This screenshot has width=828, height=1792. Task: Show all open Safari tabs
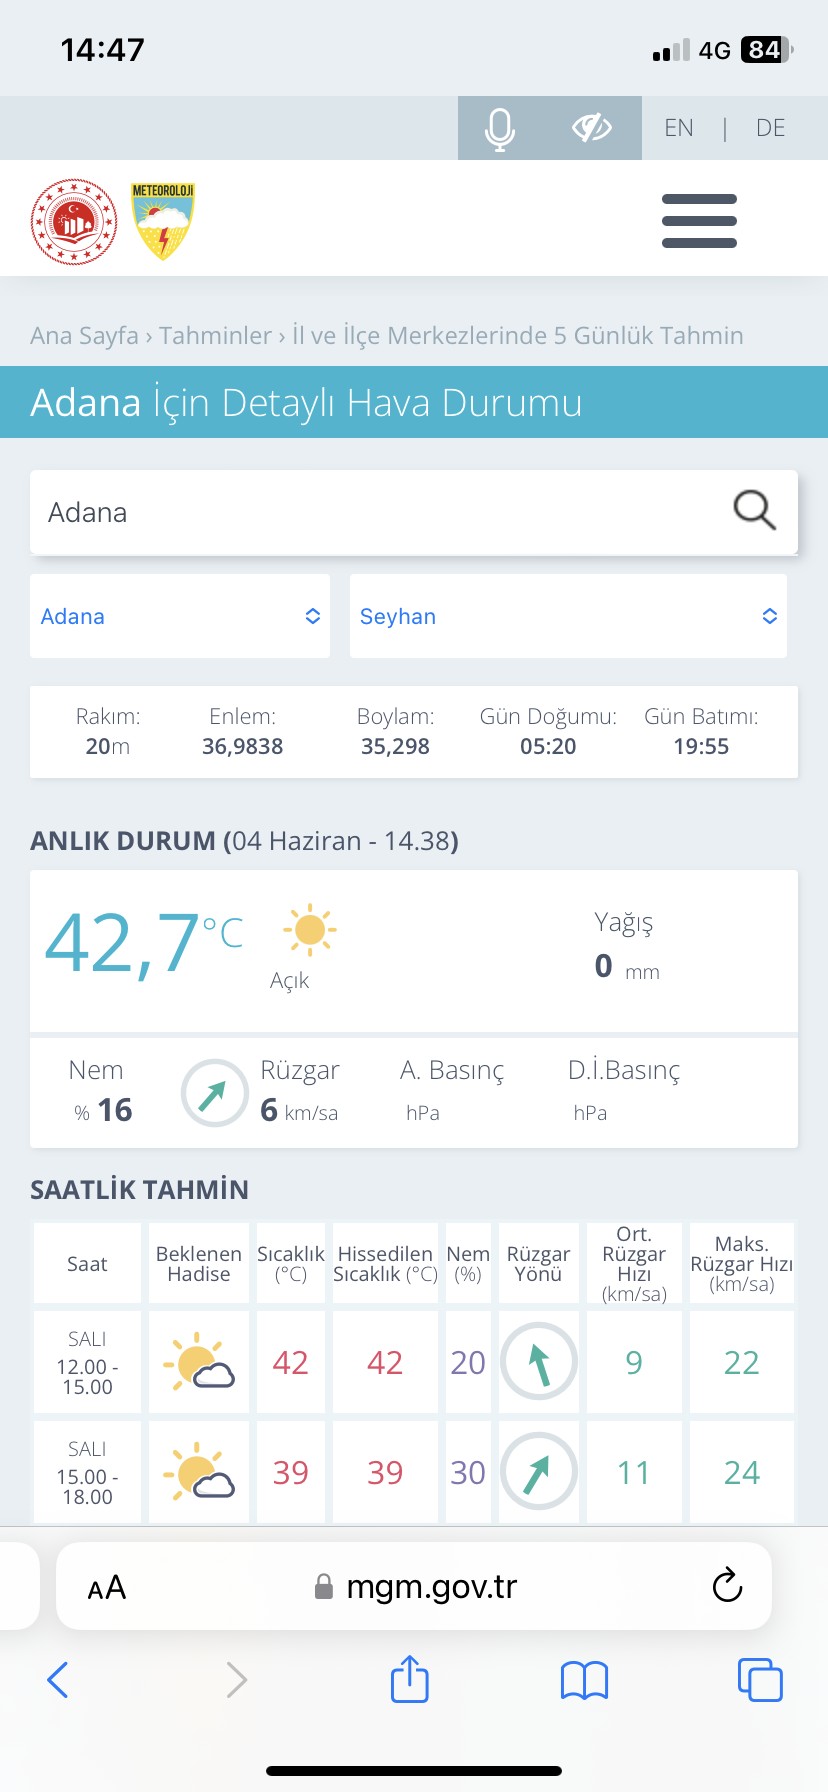click(760, 1680)
